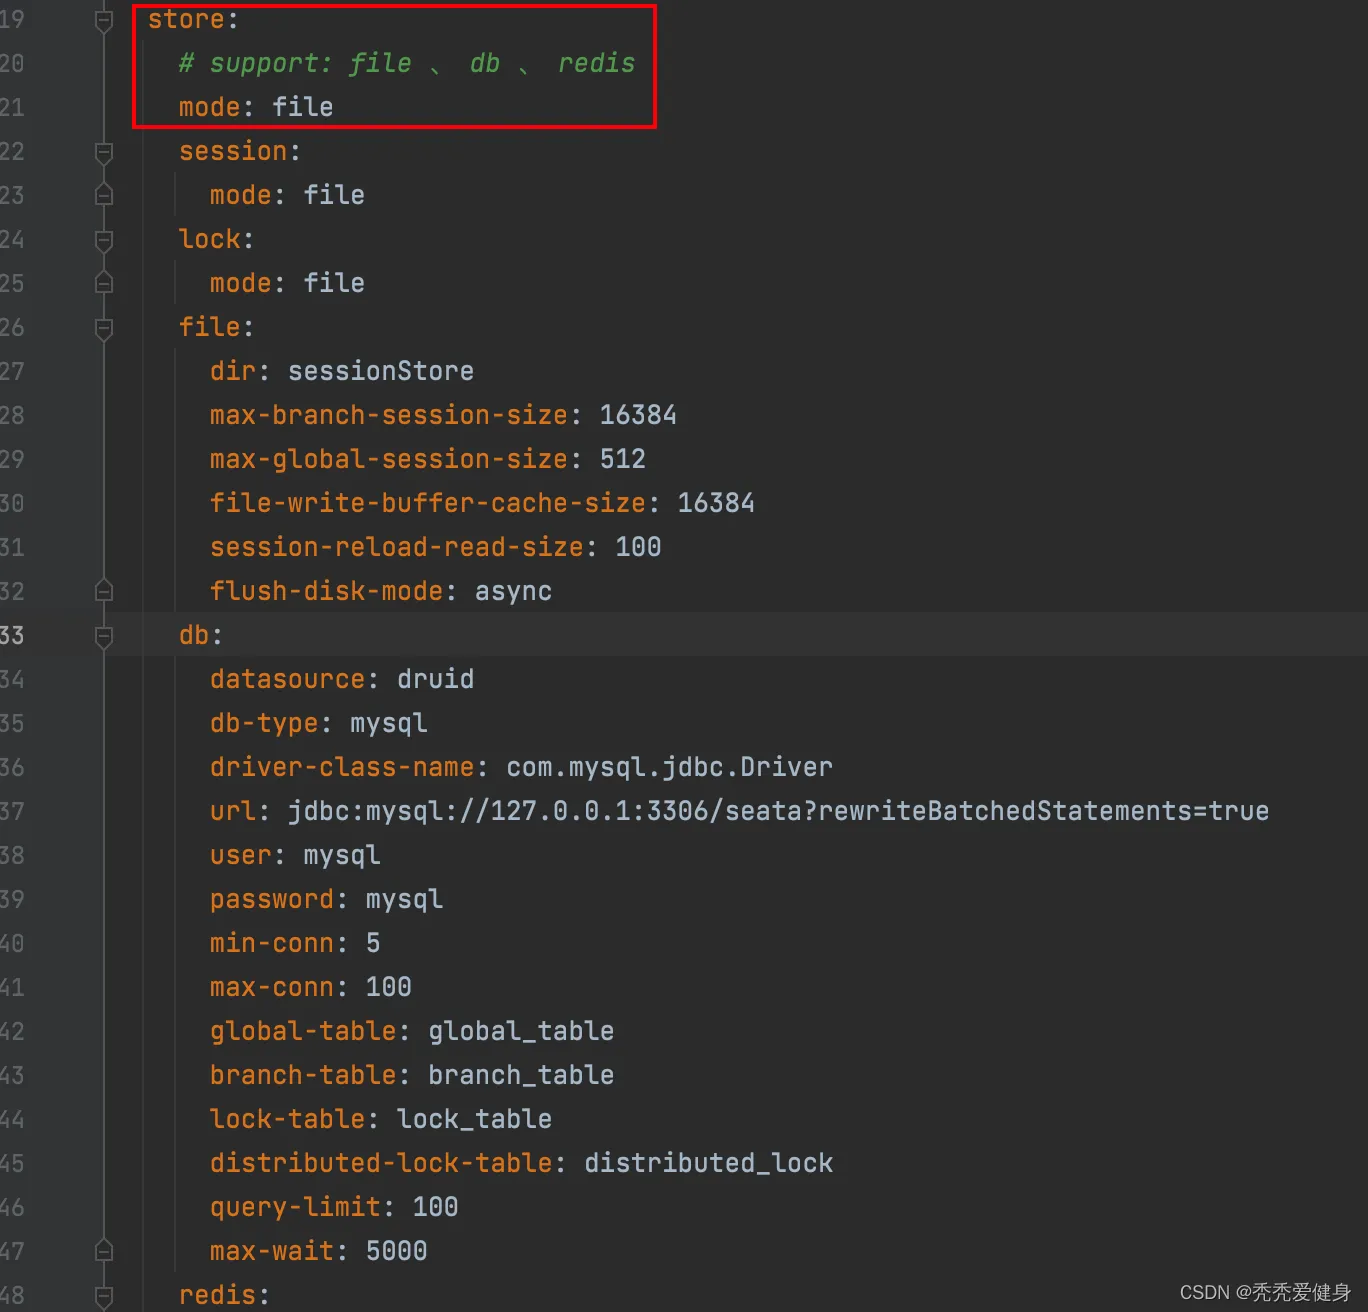Image resolution: width=1368 pixels, height=1312 pixels.
Task: Click the max-conn key
Action: tap(272, 987)
